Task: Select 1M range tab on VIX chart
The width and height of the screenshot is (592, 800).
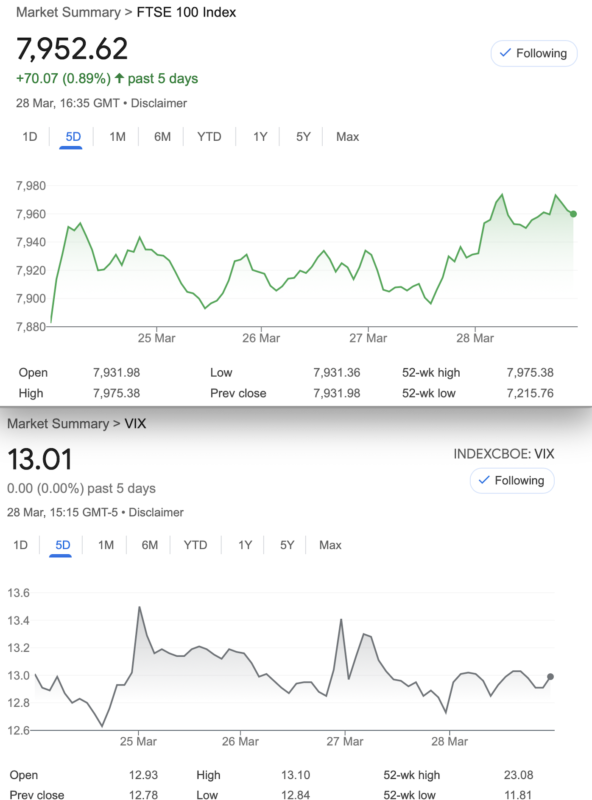Action: pos(106,545)
